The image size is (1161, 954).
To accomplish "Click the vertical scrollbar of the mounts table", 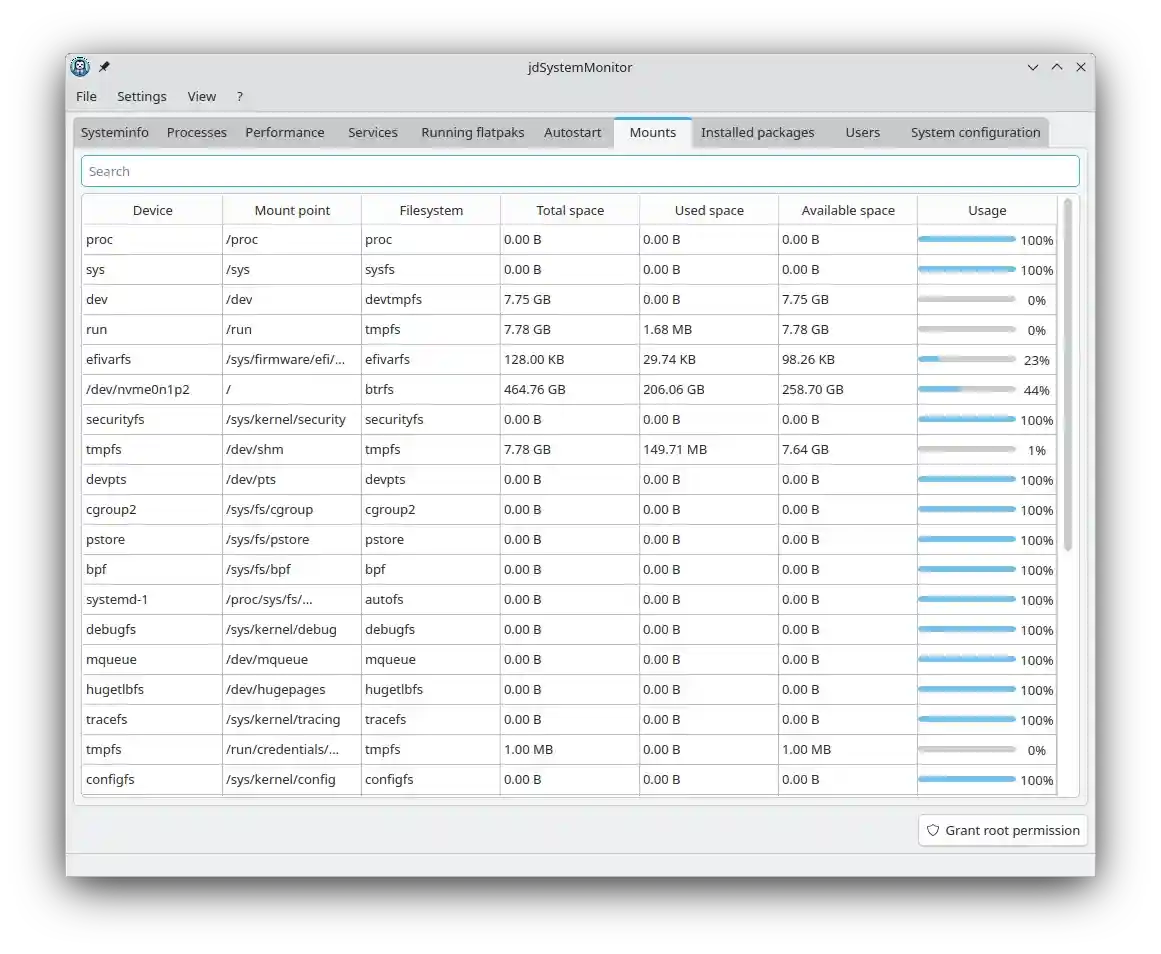I will pyautogui.click(x=1067, y=375).
